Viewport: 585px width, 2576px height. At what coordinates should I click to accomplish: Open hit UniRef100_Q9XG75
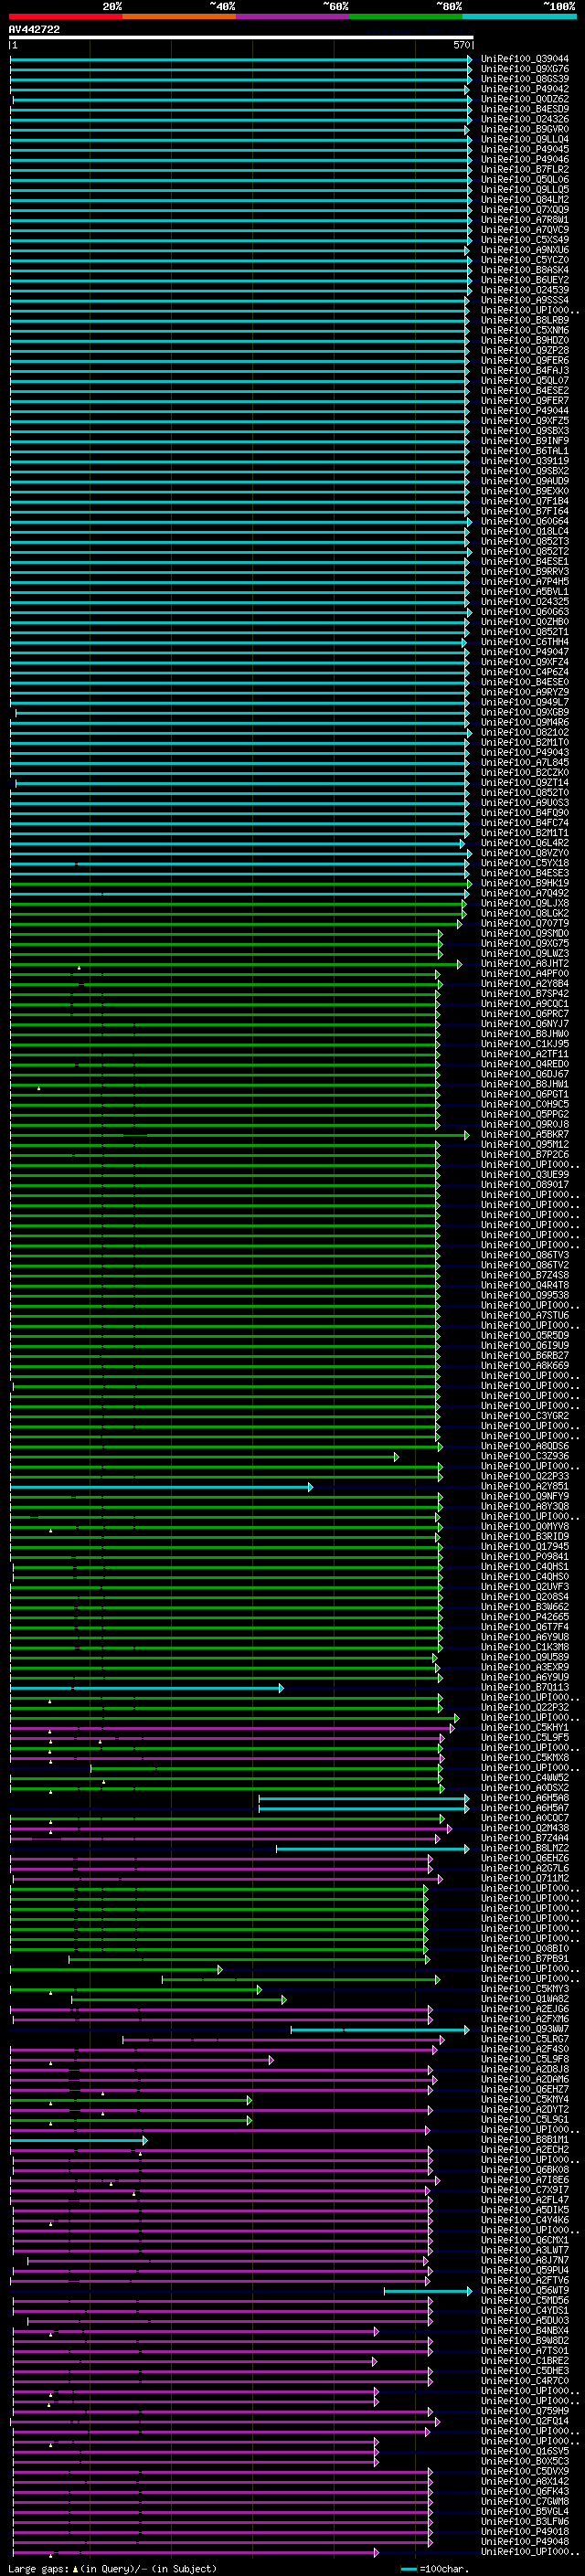pos(524,943)
